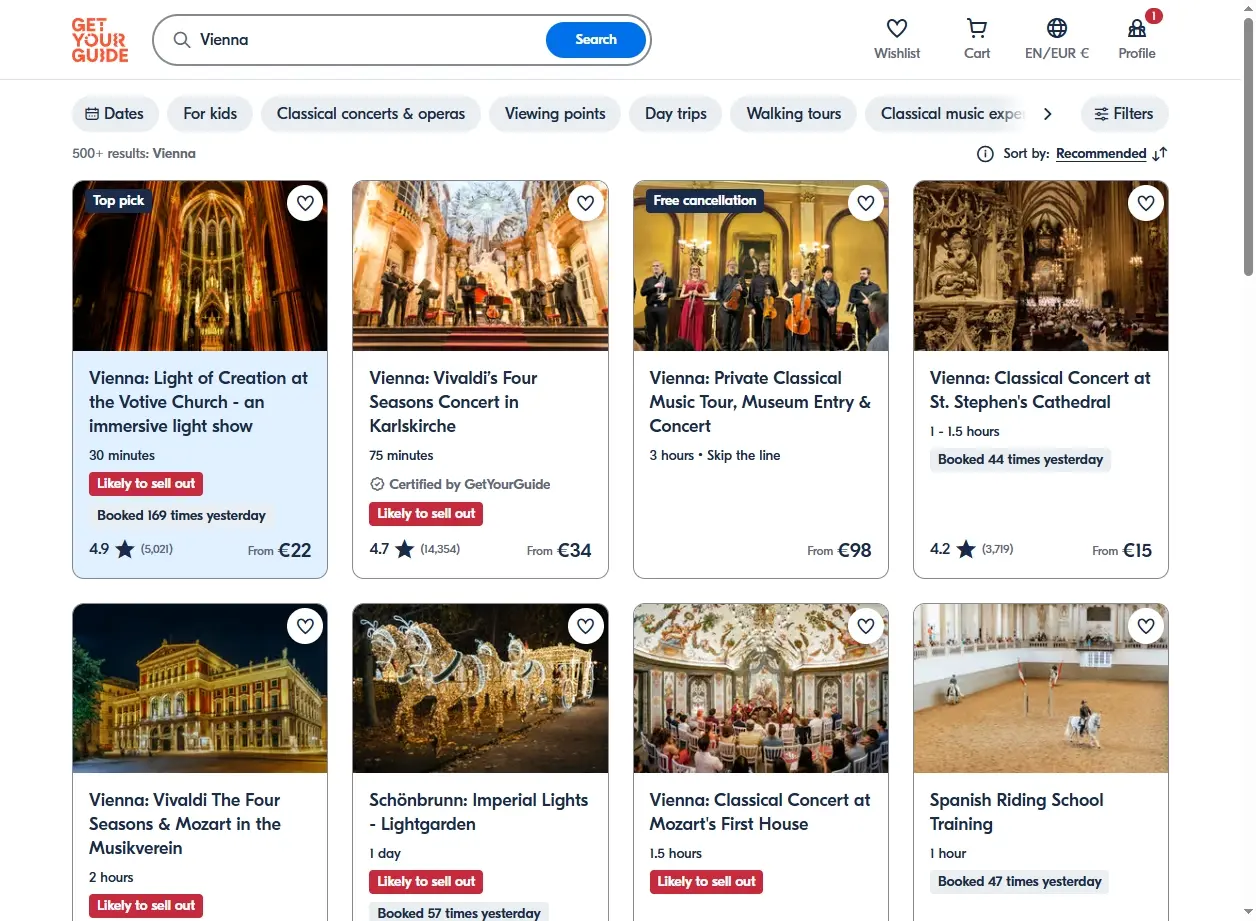Wishlist the Private Classical Music Tour card
The height and width of the screenshot is (921, 1256).
[866, 203]
